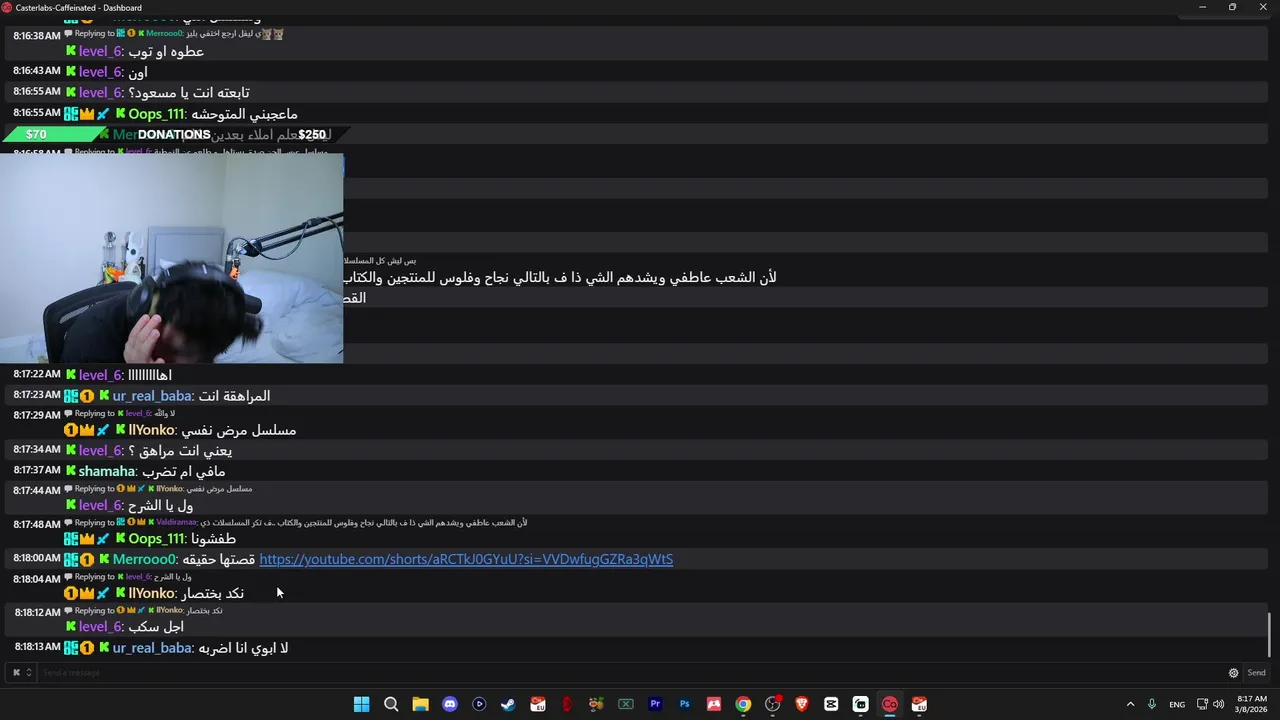Image resolution: width=1280 pixels, height=720 pixels.
Task: Click IlYonko username in the 8:18:04 message
Action: pyautogui.click(x=151, y=594)
